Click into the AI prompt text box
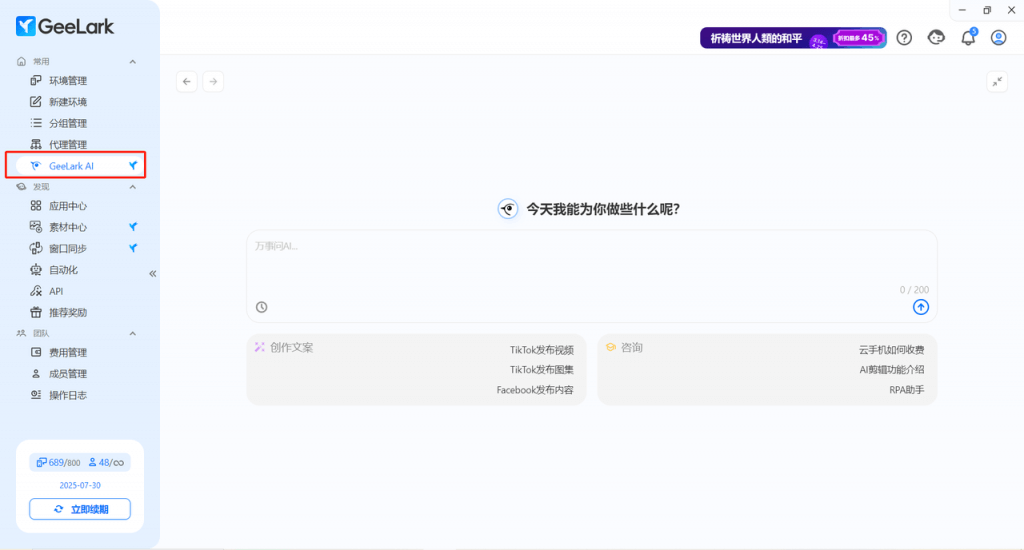This screenshot has height=550, width=1024. tap(590, 265)
